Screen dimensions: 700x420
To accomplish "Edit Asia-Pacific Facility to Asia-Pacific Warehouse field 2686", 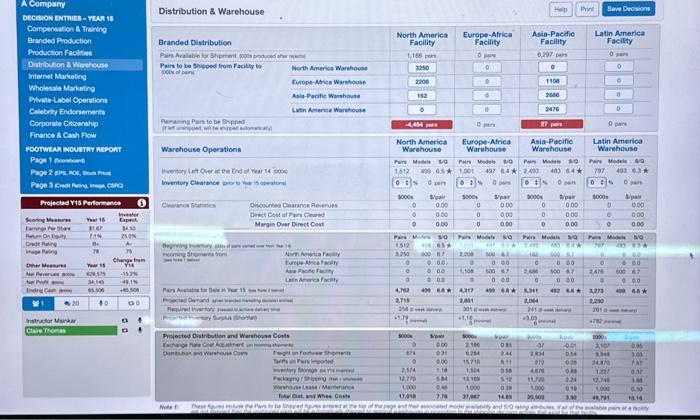I will 553,95.
